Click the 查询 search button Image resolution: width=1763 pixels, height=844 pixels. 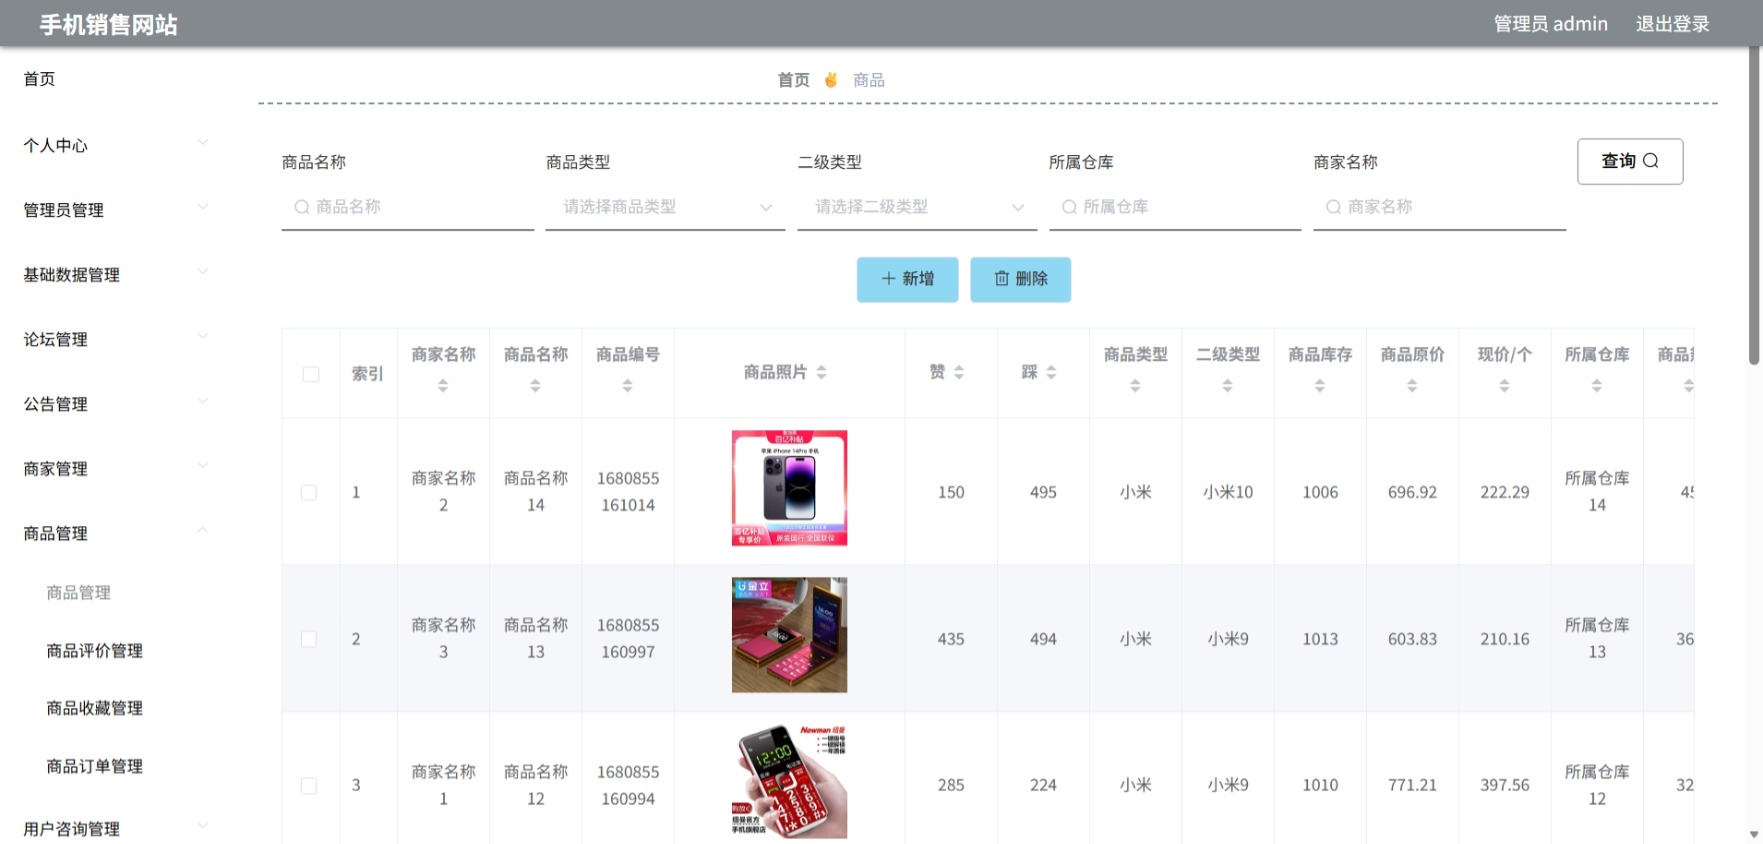(x=1630, y=161)
